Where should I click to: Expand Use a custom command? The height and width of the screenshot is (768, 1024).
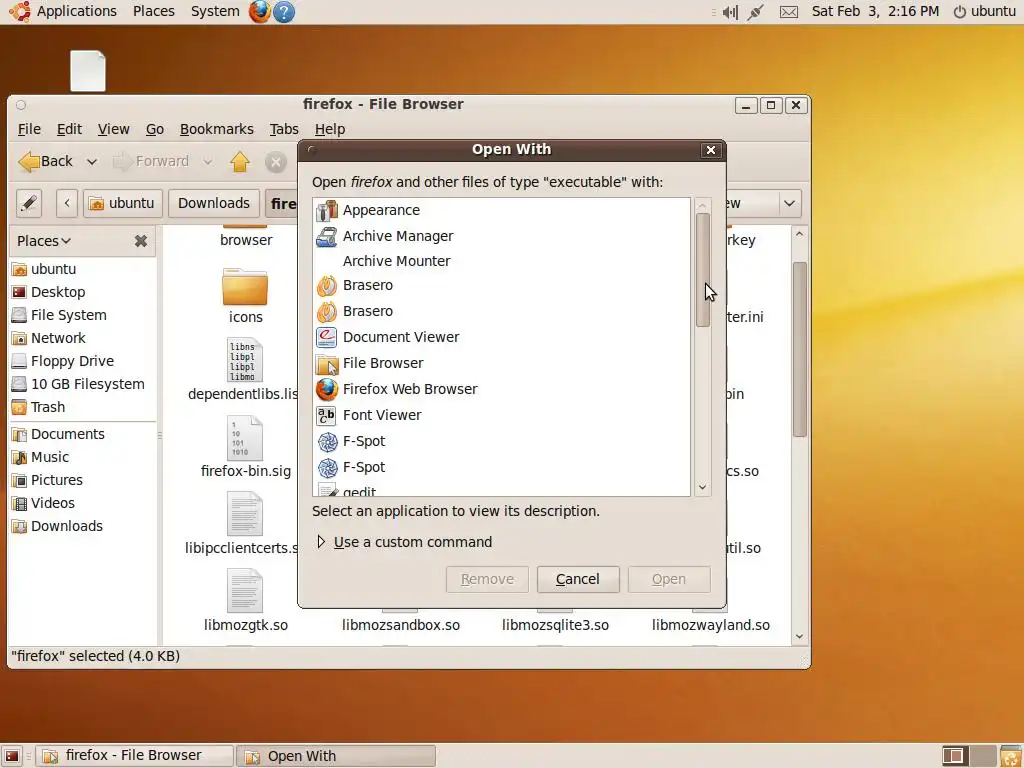click(405, 542)
